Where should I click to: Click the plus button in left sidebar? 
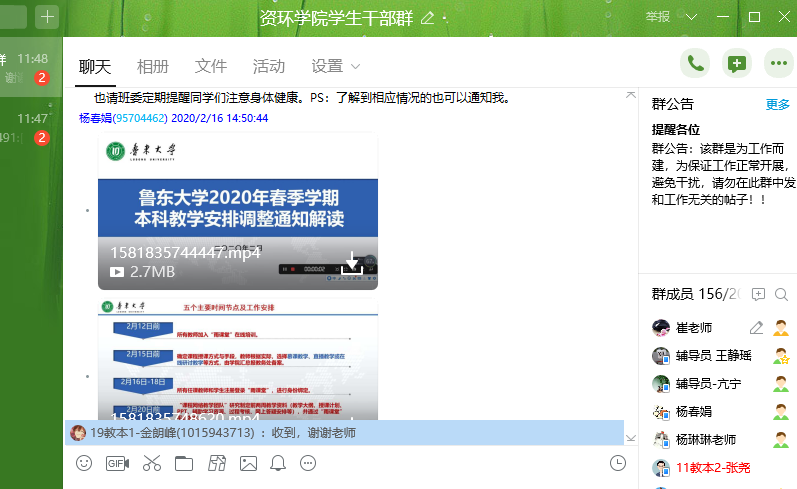coord(47,17)
